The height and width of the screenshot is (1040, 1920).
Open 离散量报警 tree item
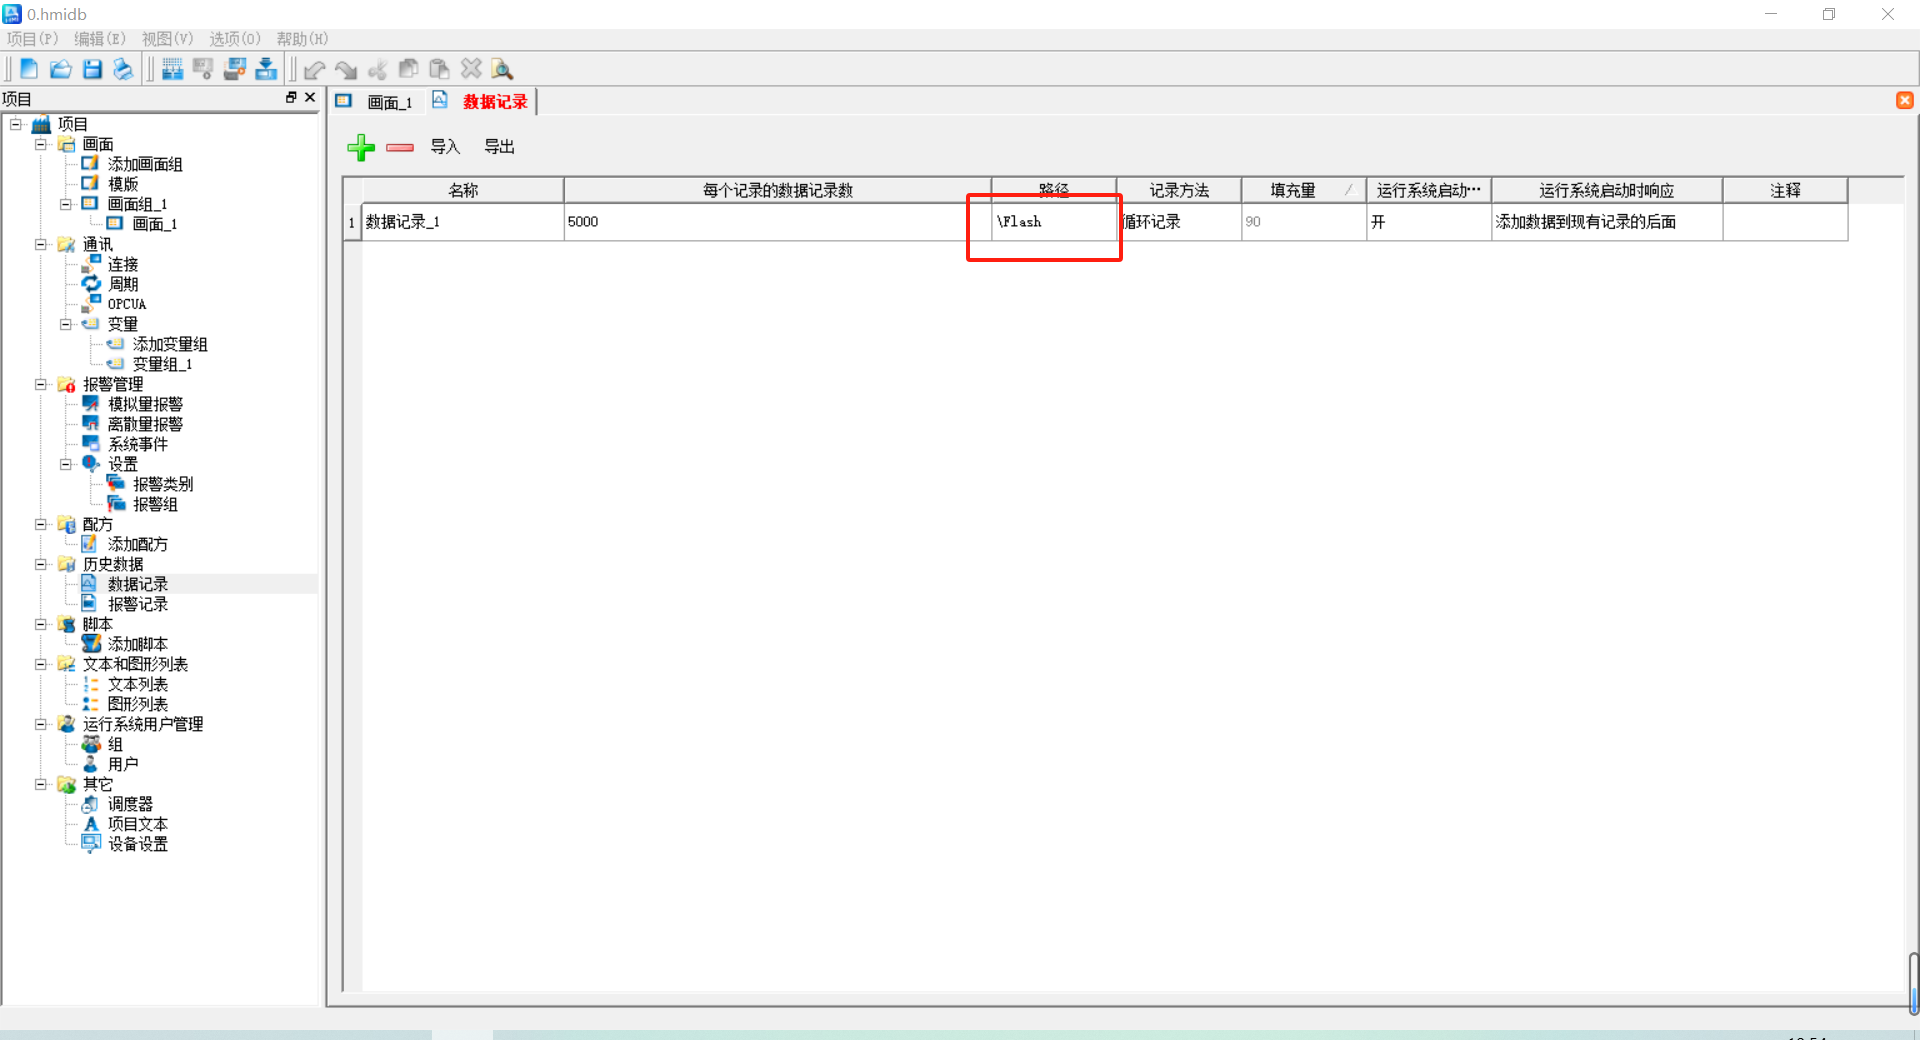pyautogui.click(x=145, y=424)
